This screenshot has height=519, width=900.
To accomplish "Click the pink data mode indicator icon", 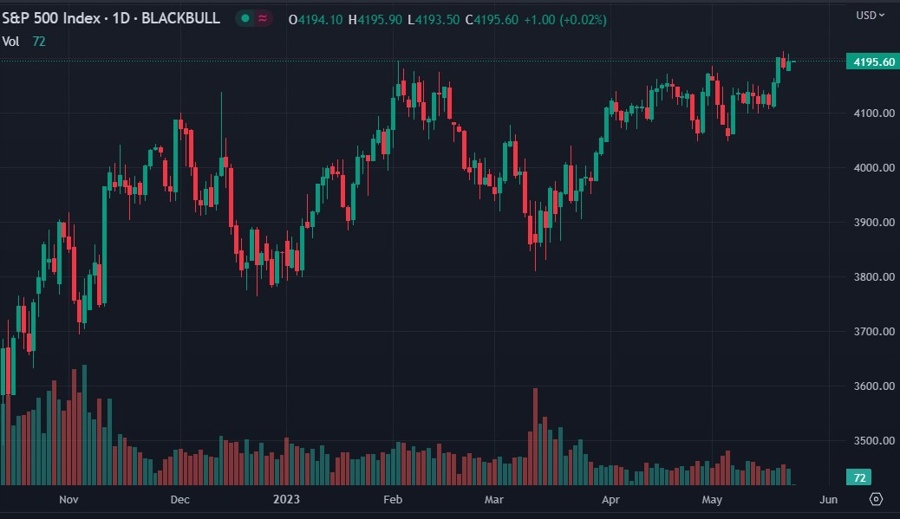I will 263,18.
